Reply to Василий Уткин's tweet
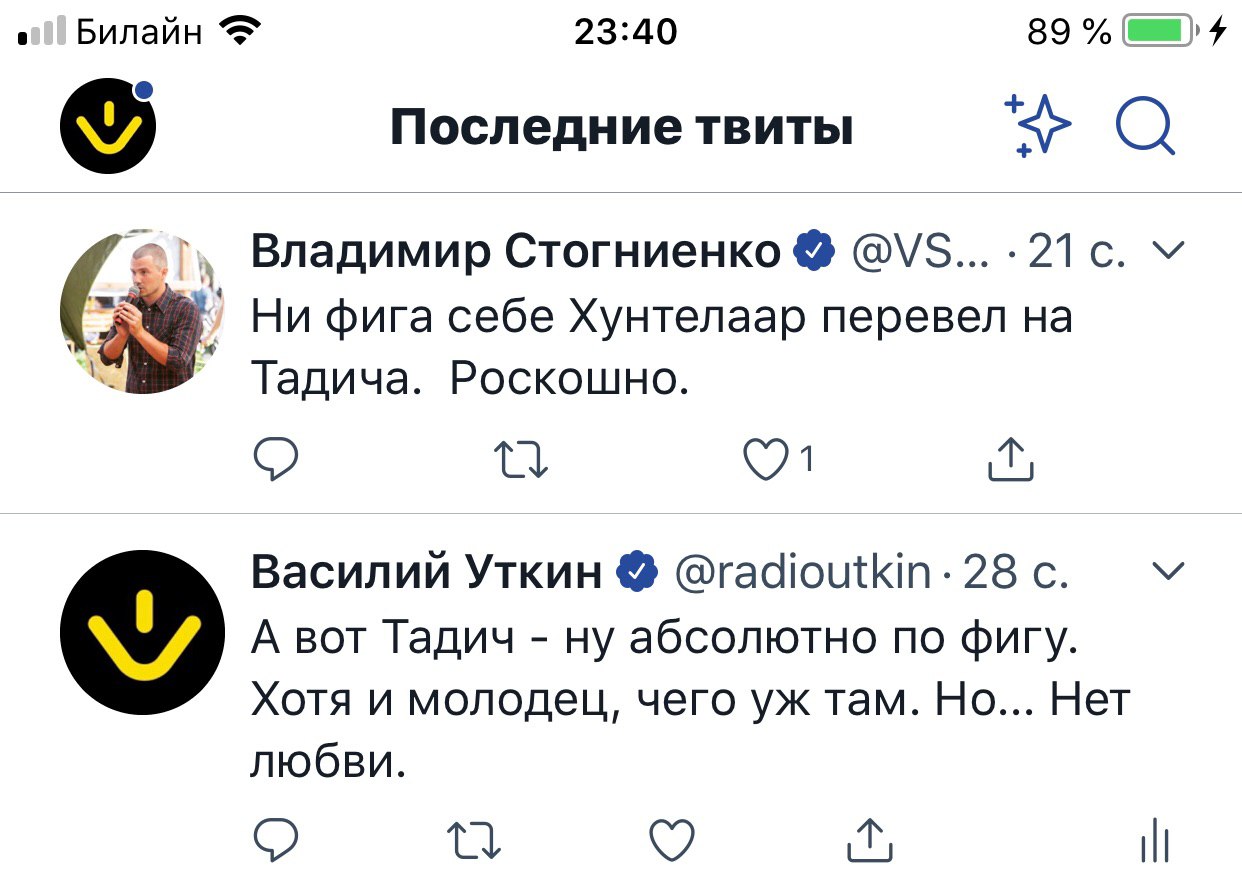This screenshot has height=892, width=1242. (x=275, y=840)
